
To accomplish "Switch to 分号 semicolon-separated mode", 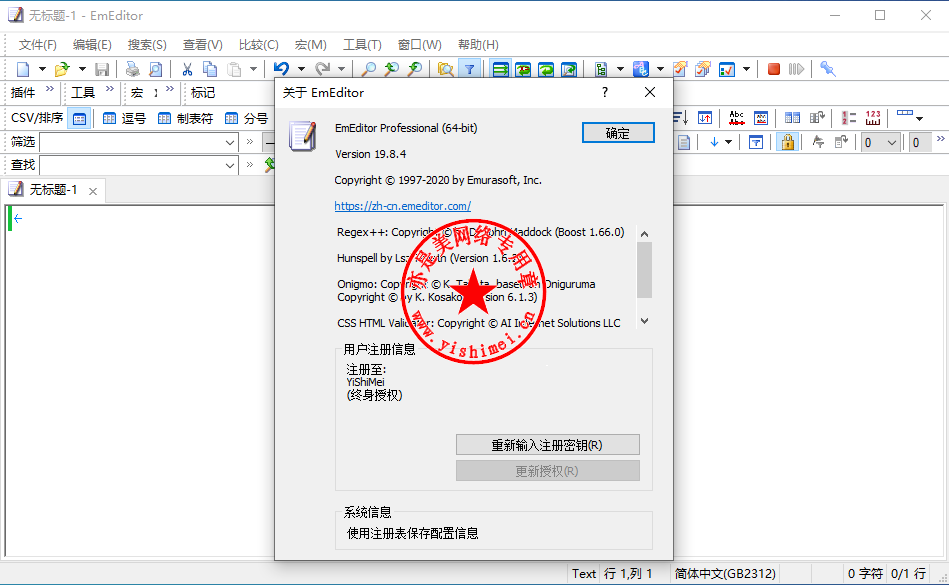I will [x=246, y=119].
